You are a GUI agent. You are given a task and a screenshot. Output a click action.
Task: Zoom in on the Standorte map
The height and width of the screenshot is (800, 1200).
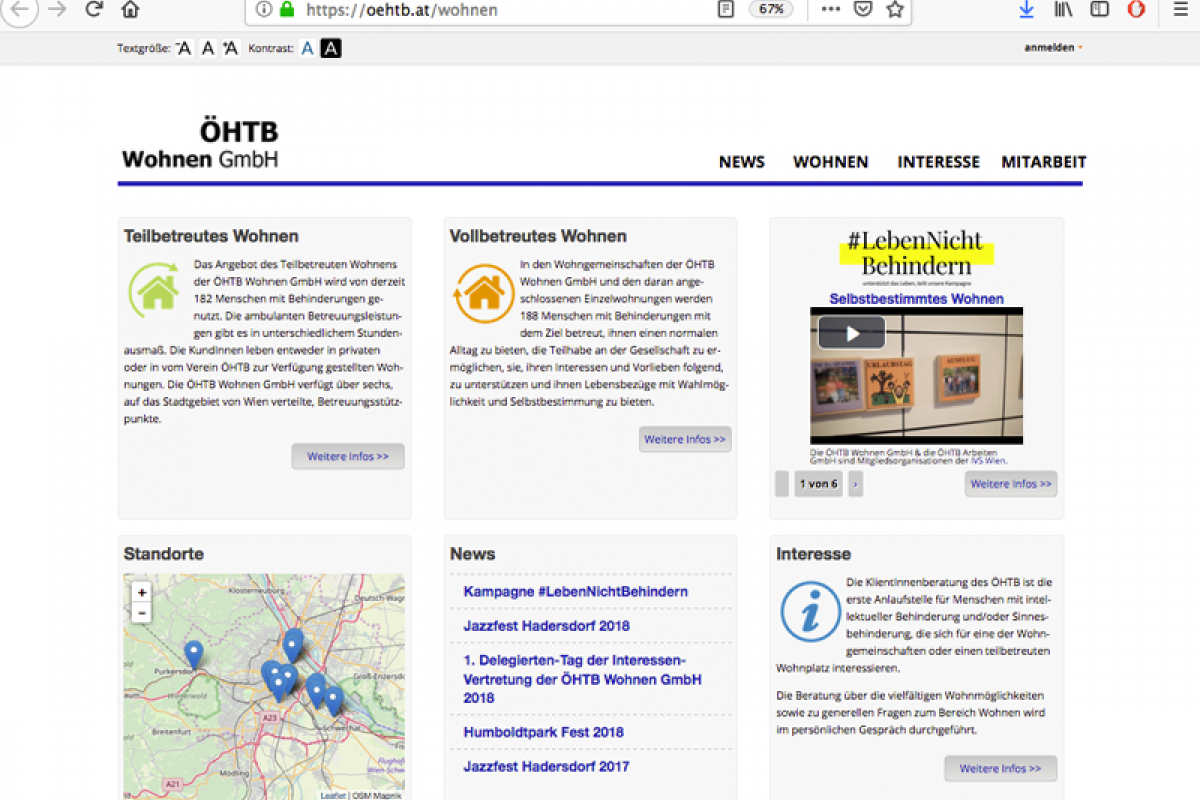(142, 592)
